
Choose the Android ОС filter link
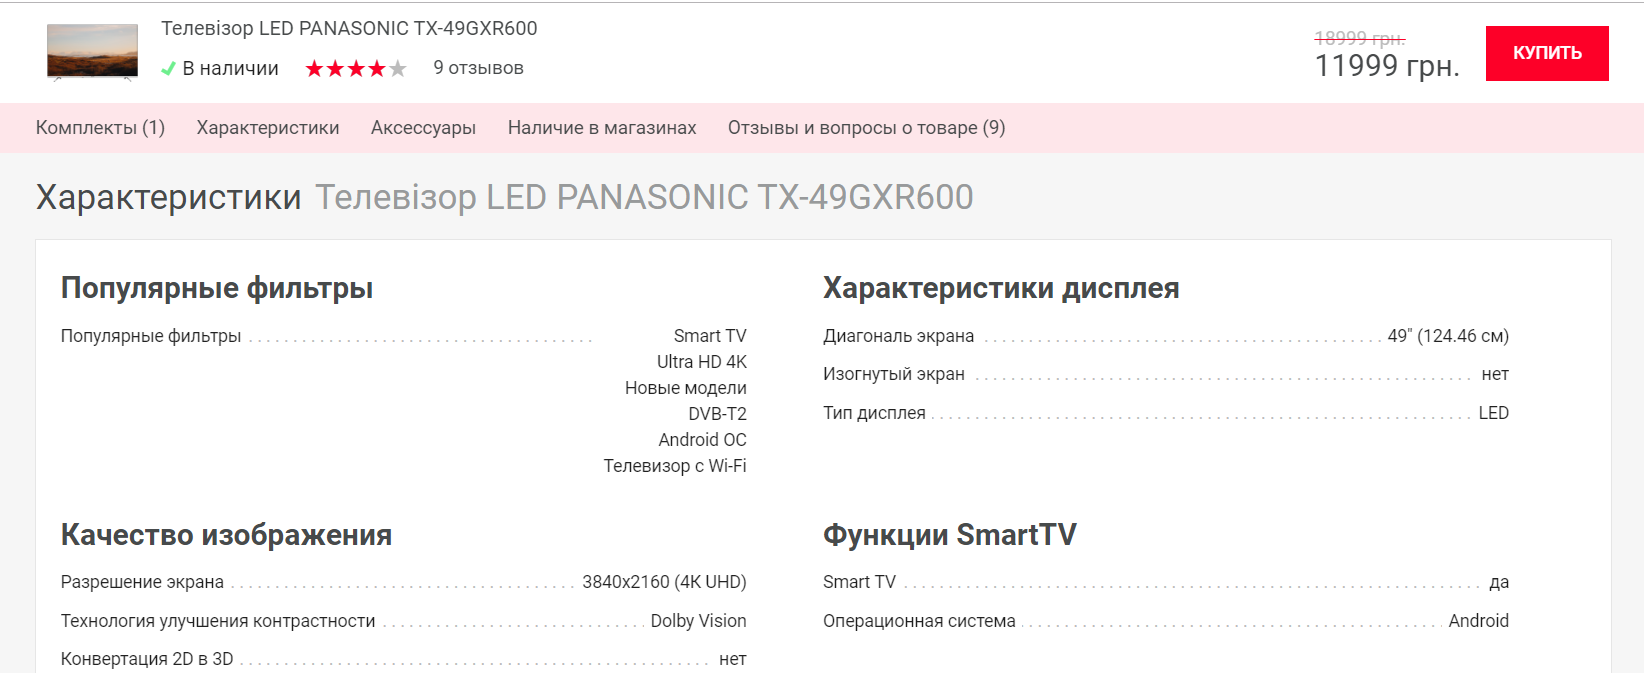(x=702, y=440)
